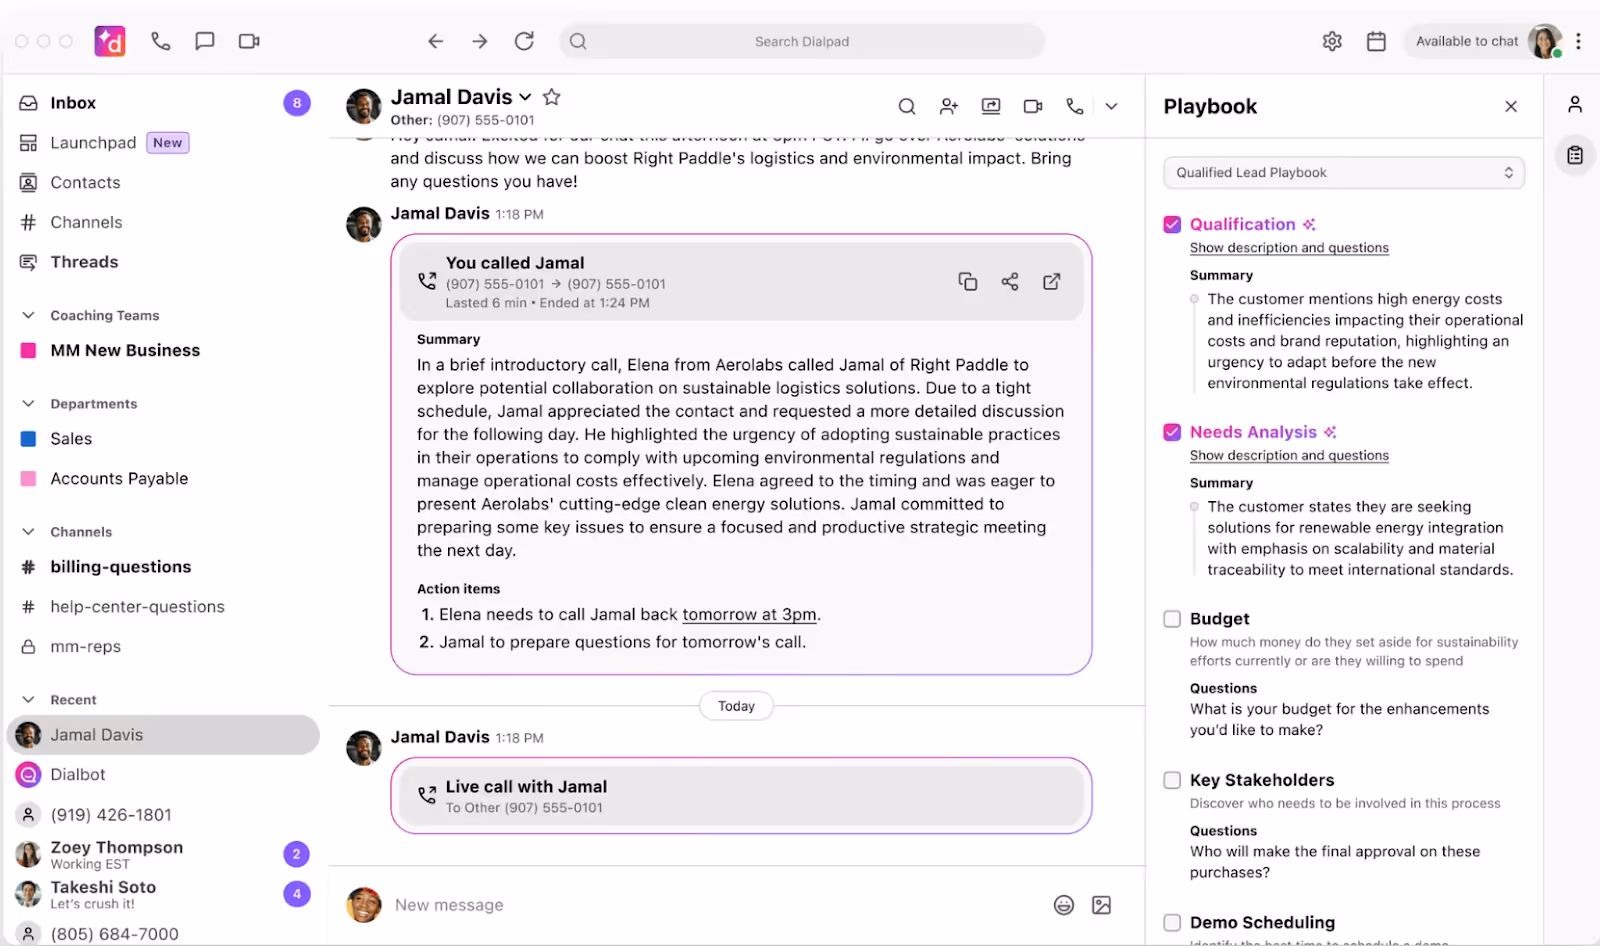Collapse Channels section in sidebar
This screenshot has height=946, width=1600.
click(x=29, y=531)
